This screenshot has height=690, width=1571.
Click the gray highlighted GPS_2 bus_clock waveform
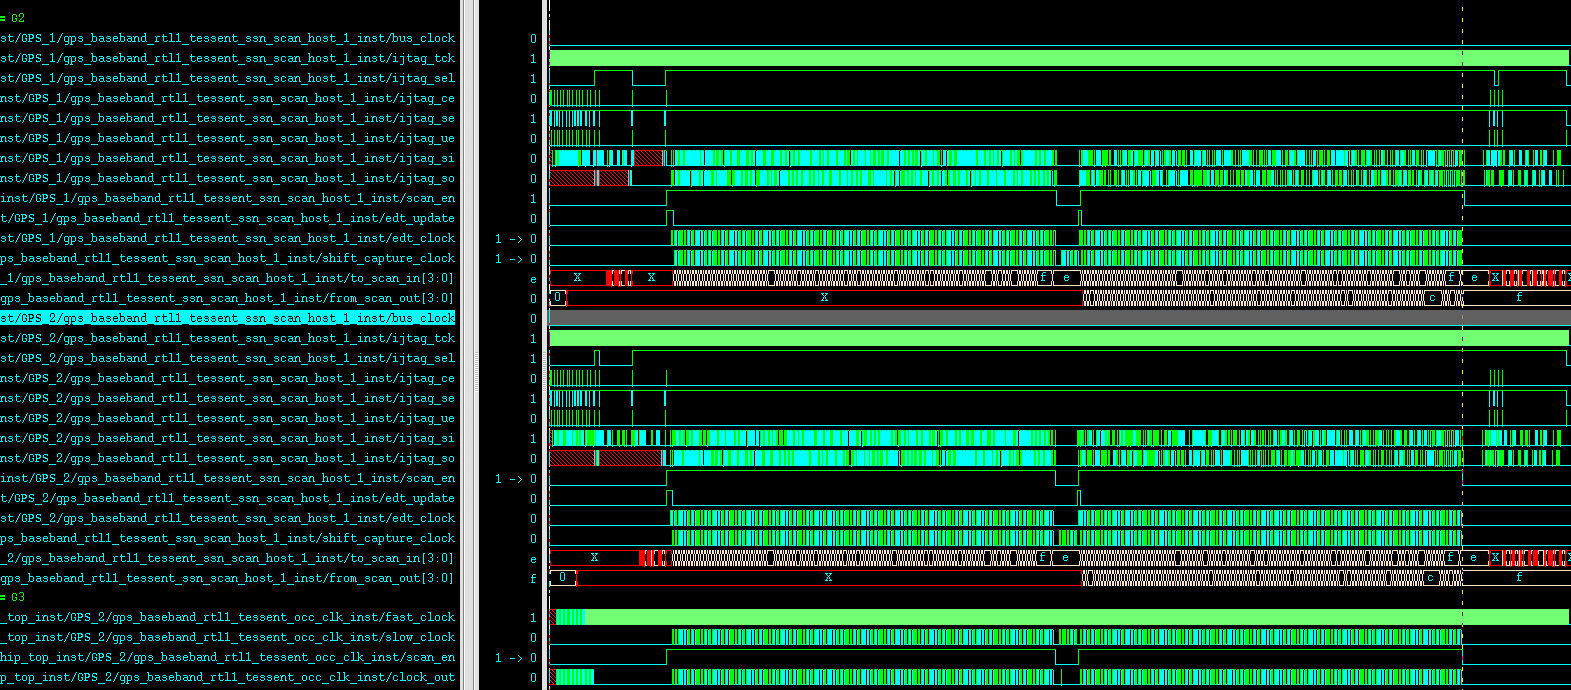click(1000, 318)
